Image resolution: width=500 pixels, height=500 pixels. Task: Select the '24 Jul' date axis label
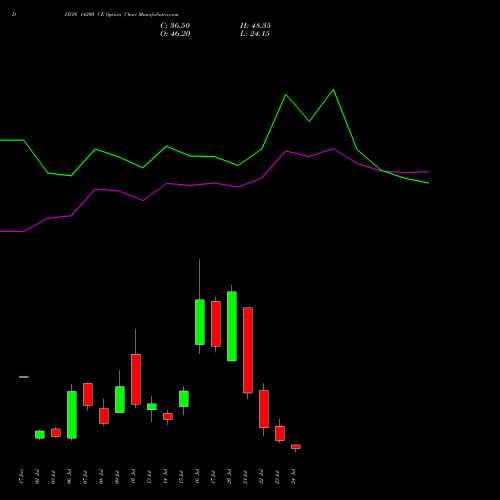(x=294, y=477)
